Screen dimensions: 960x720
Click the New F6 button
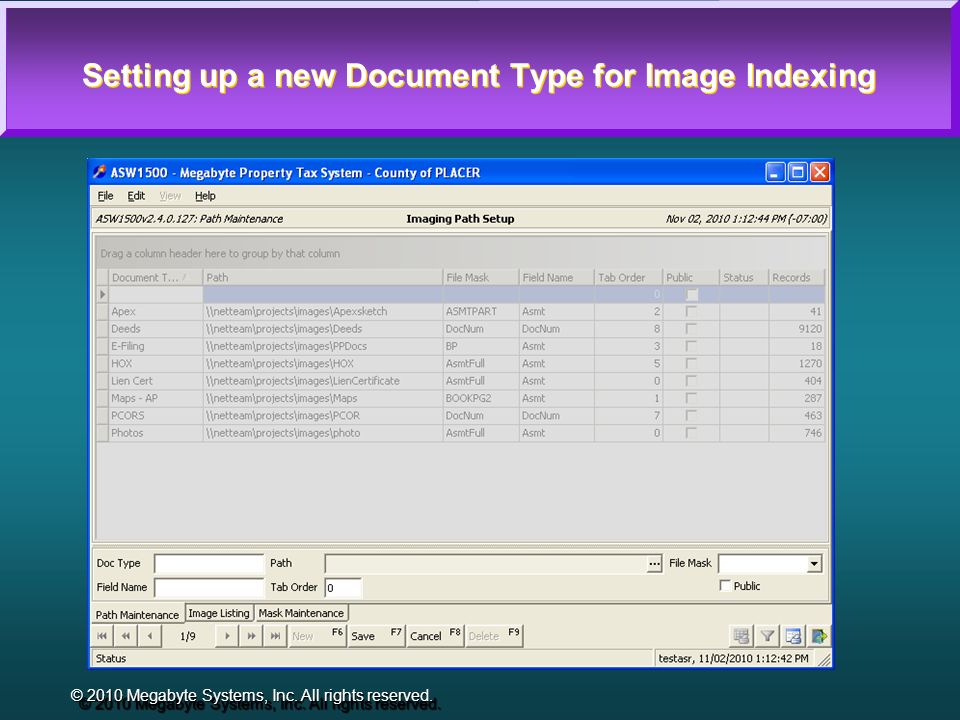point(317,636)
